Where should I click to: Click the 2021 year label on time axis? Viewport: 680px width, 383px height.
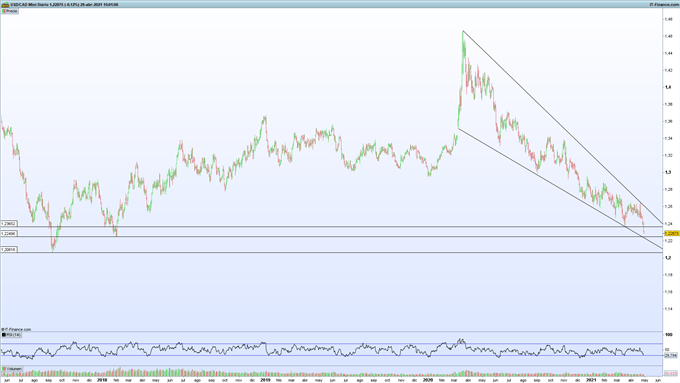point(591,380)
